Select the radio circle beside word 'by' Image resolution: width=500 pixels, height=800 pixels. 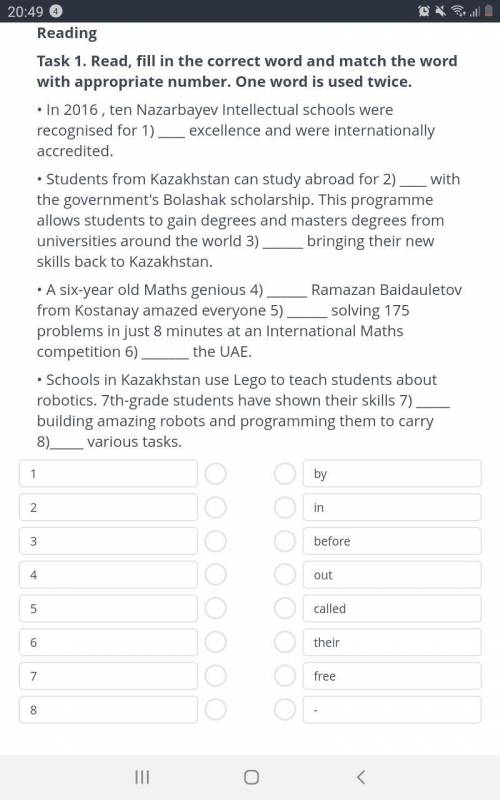(x=285, y=473)
